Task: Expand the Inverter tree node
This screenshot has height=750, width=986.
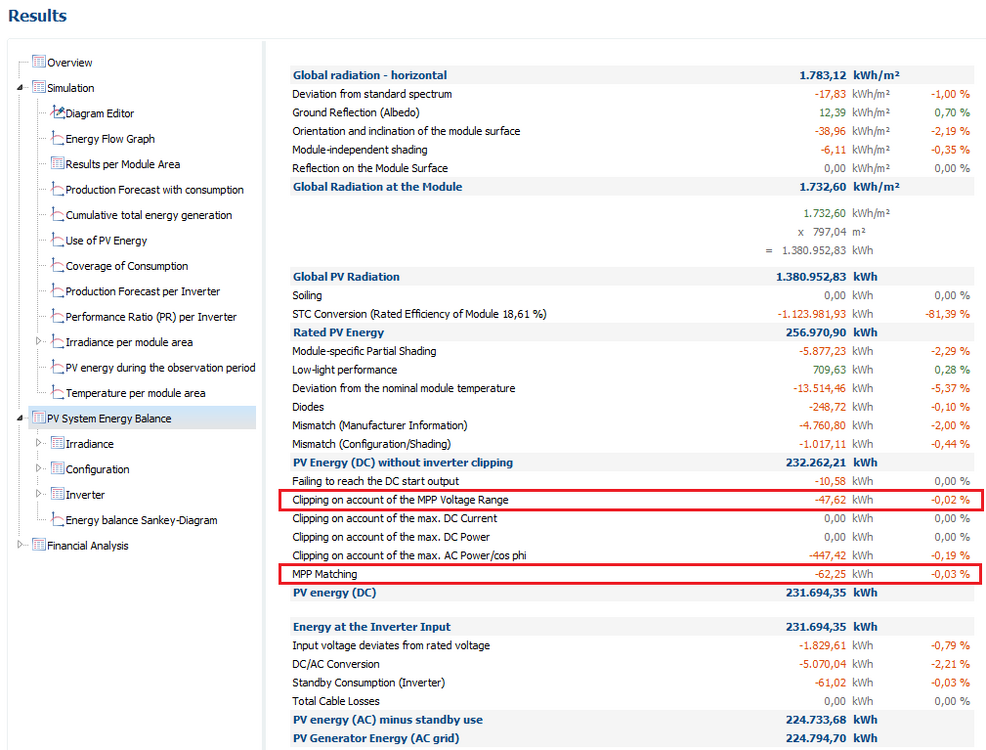Action: click(38, 494)
